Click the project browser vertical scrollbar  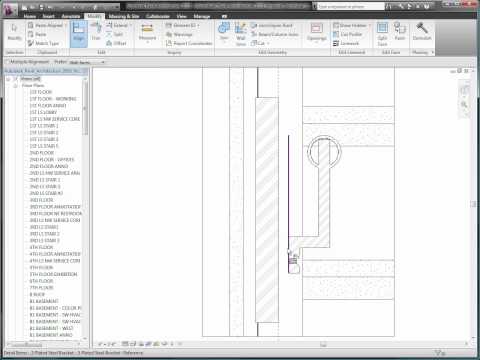click(85, 208)
